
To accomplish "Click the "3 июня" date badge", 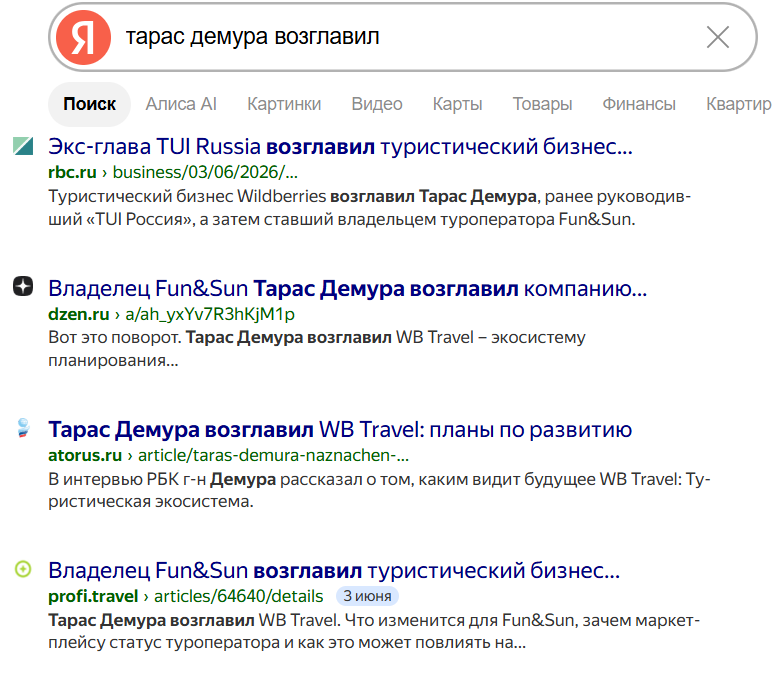I will 367,596.
